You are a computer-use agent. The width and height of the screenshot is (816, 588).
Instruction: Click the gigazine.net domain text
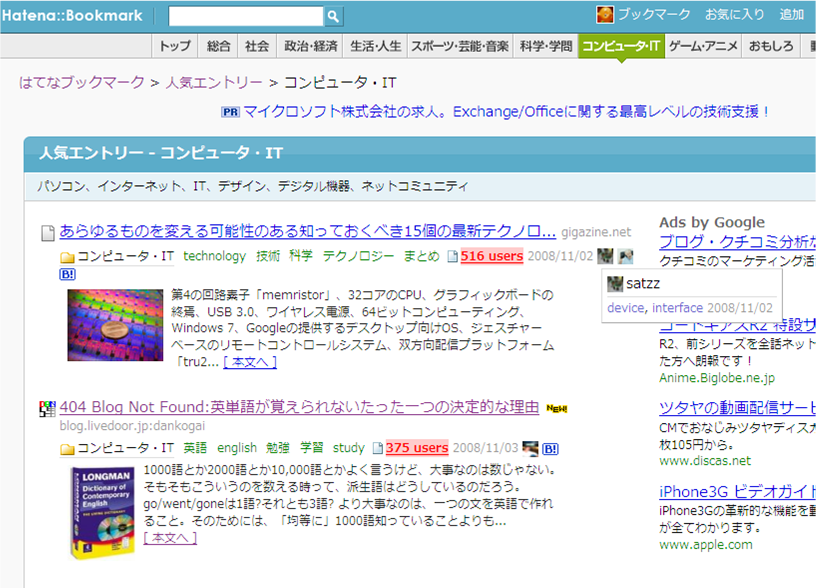click(x=596, y=232)
